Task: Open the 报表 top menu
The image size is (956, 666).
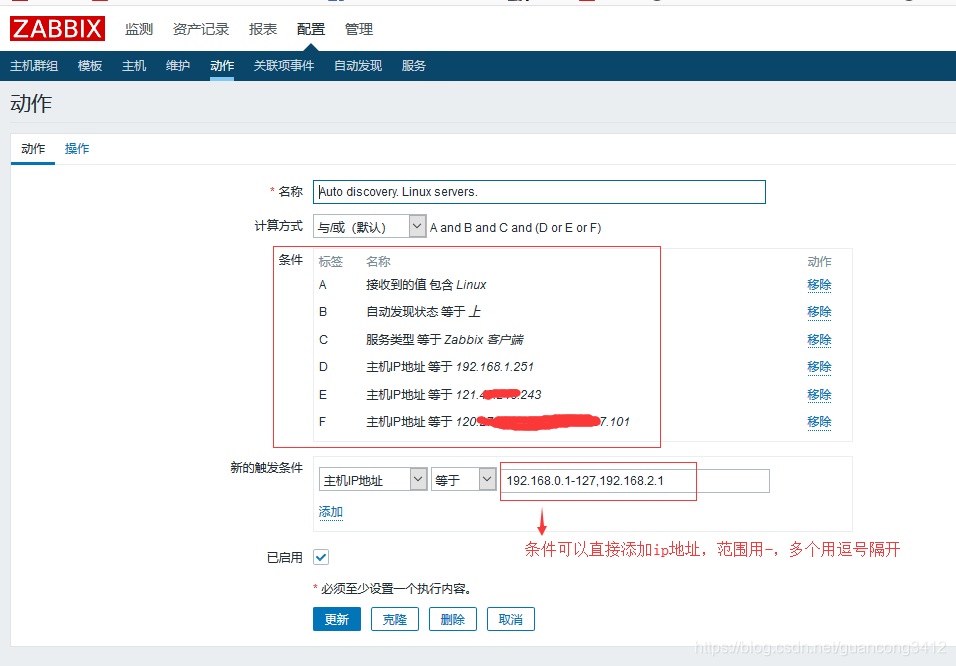Action: (263, 29)
